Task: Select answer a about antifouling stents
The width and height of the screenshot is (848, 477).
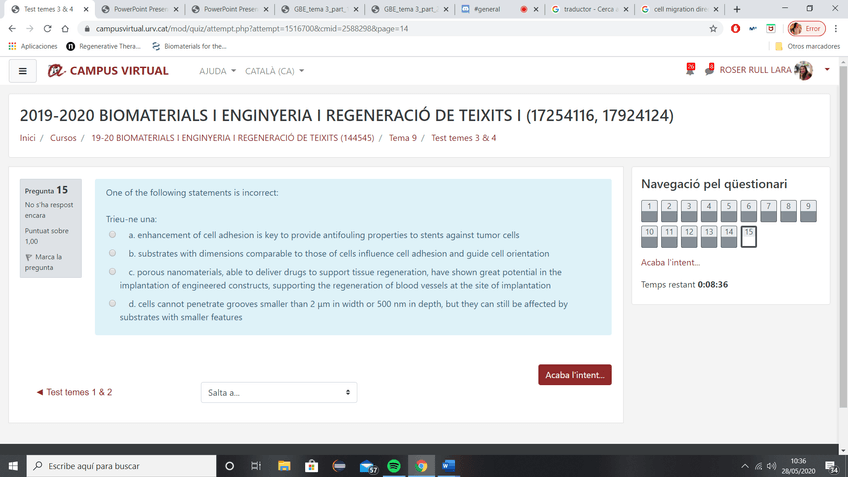Action: coord(113,234)
